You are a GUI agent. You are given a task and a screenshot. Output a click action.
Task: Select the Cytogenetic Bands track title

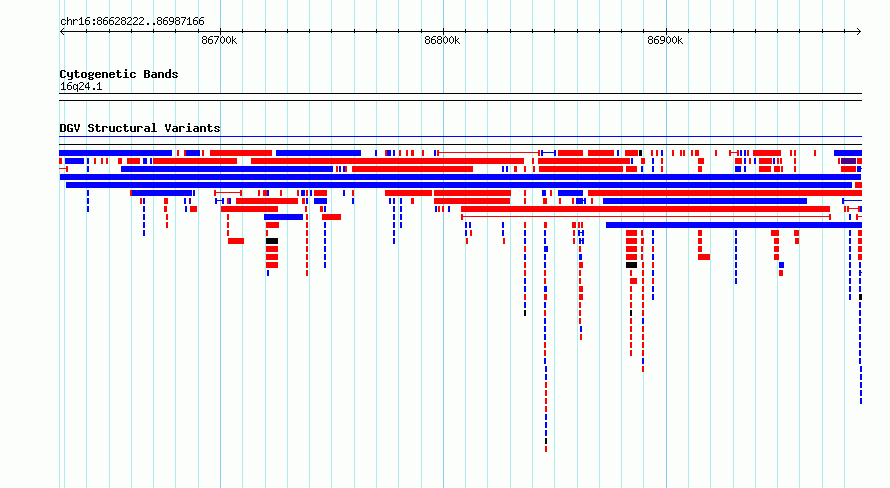click(x=119, y=74)
